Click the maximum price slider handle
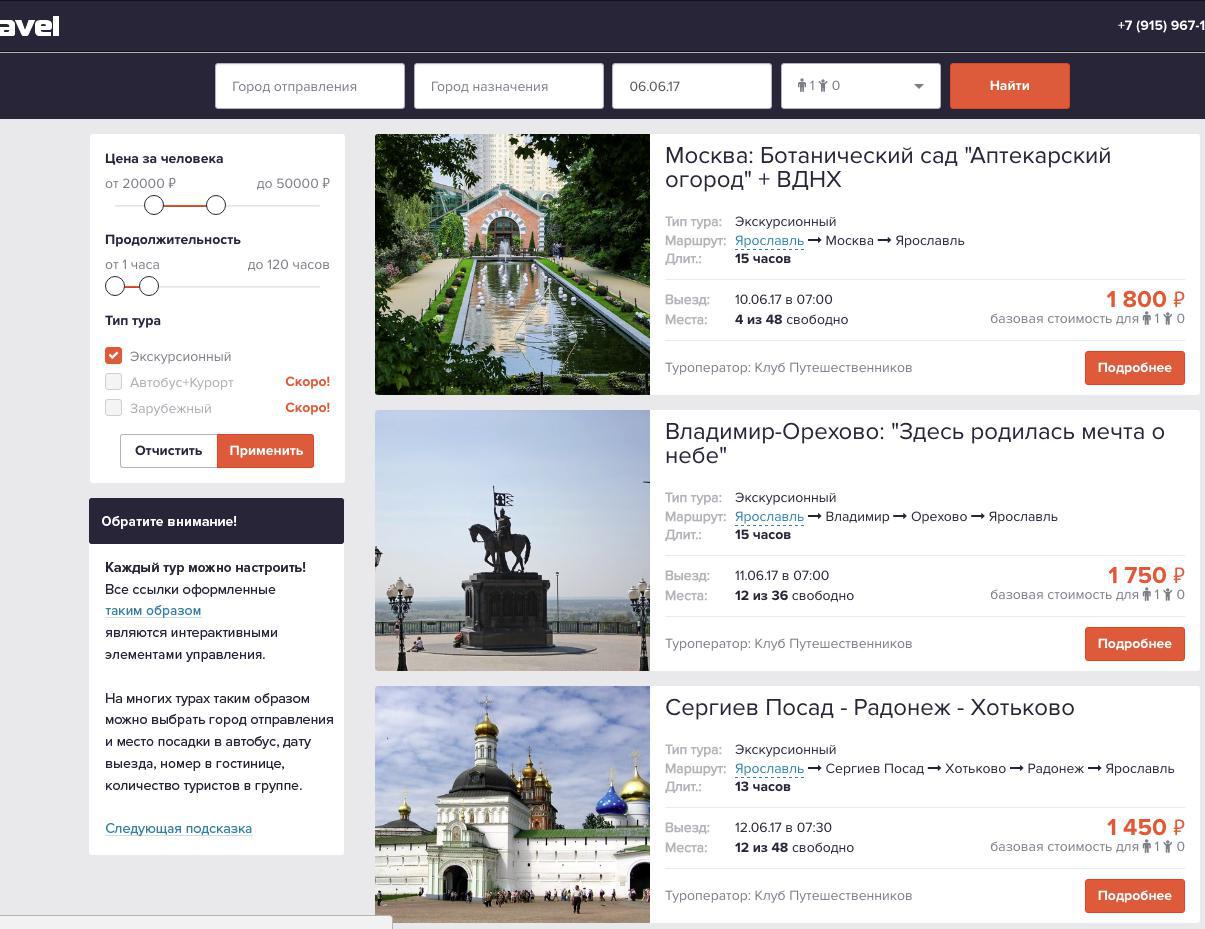 [x=216, y=205]
